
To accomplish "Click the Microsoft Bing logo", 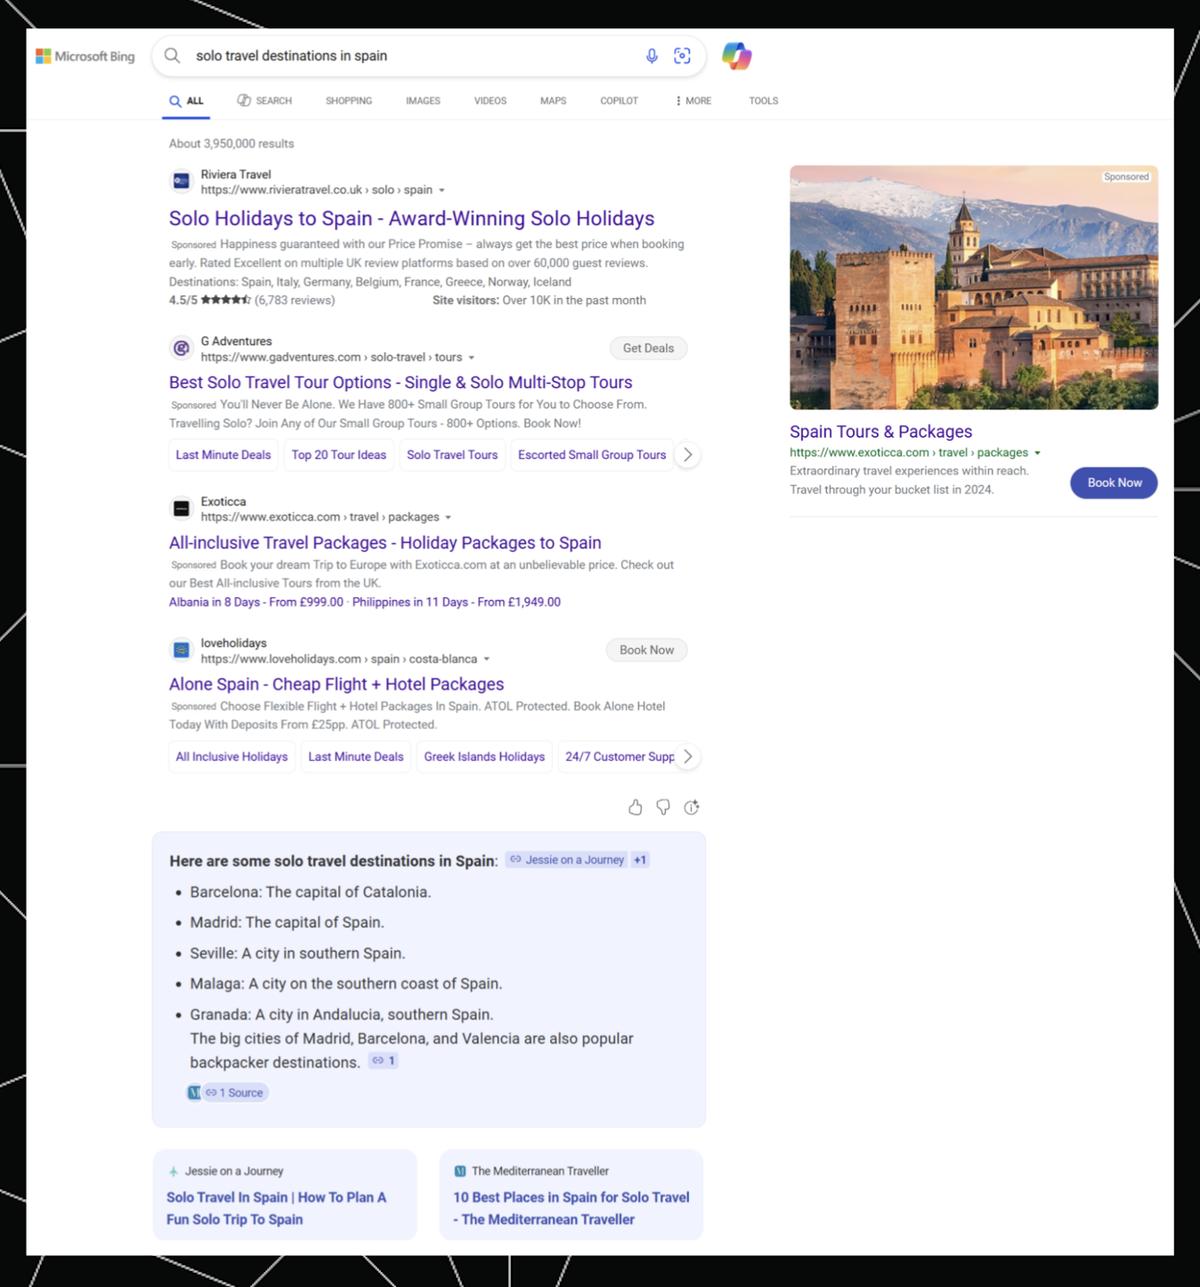I will [x=86, y=56].
